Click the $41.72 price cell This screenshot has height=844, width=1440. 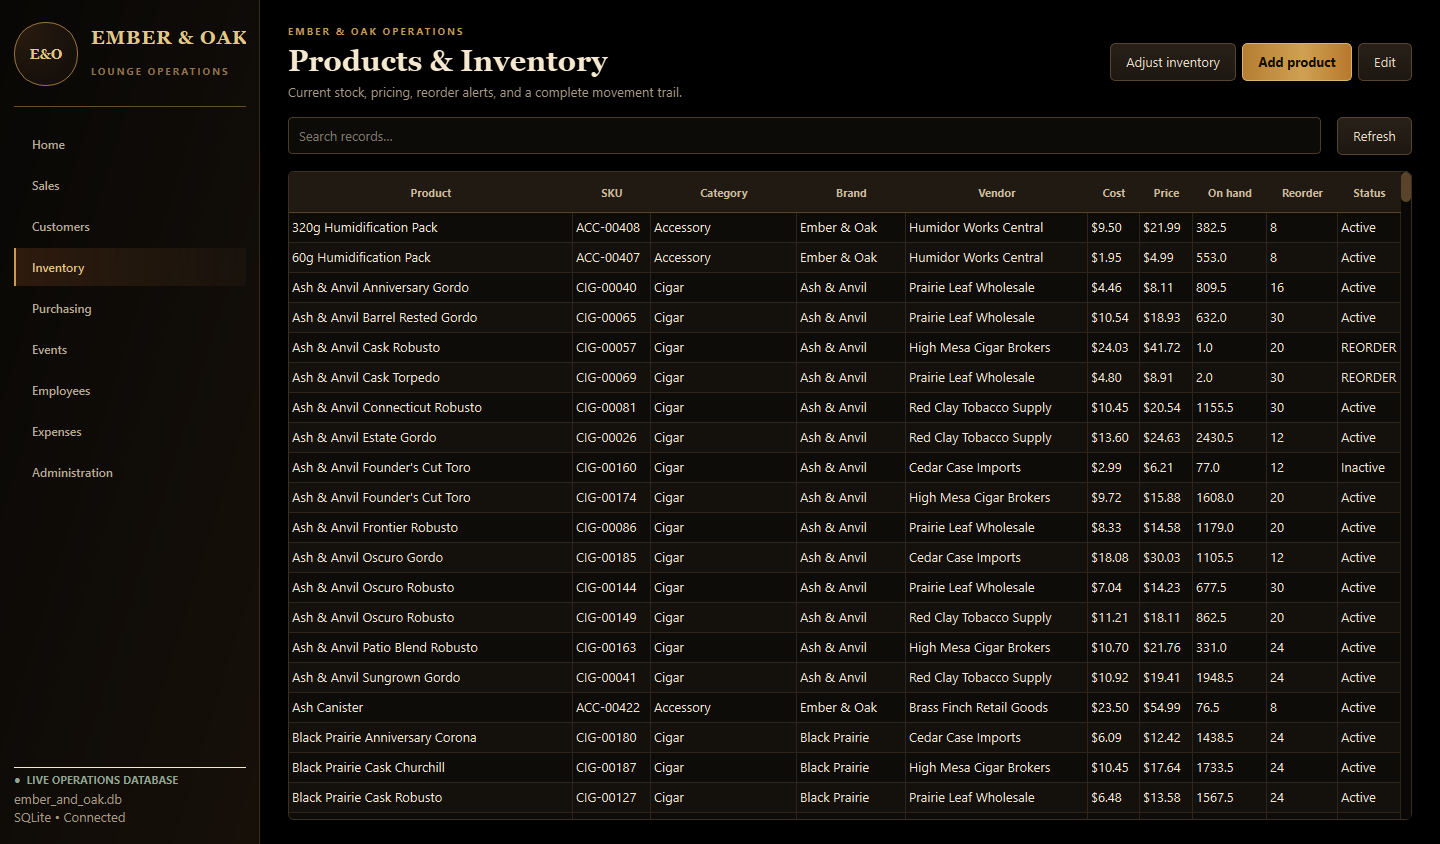[x=1166, y=348]
